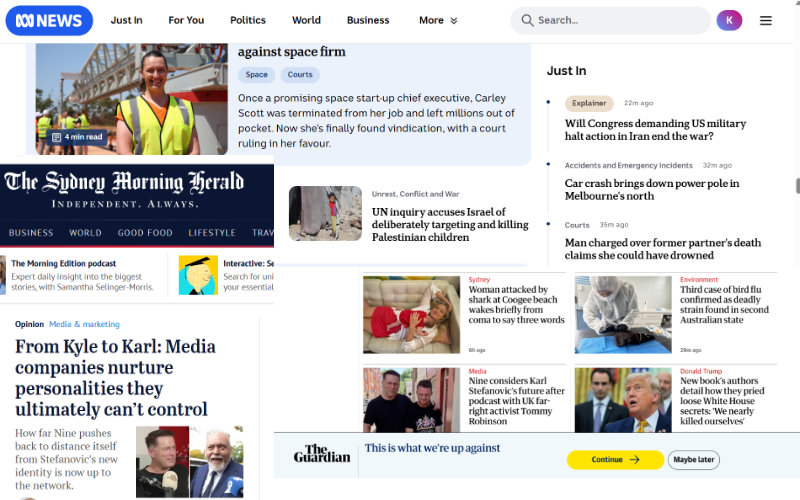Open Just In nav item

127,20
